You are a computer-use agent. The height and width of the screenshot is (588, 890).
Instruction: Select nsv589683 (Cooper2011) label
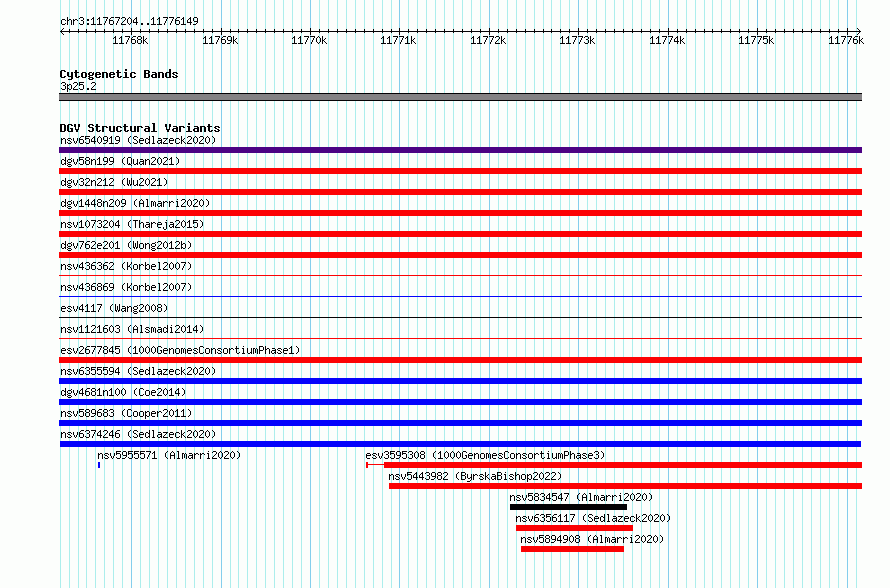[x=126, y=413]
